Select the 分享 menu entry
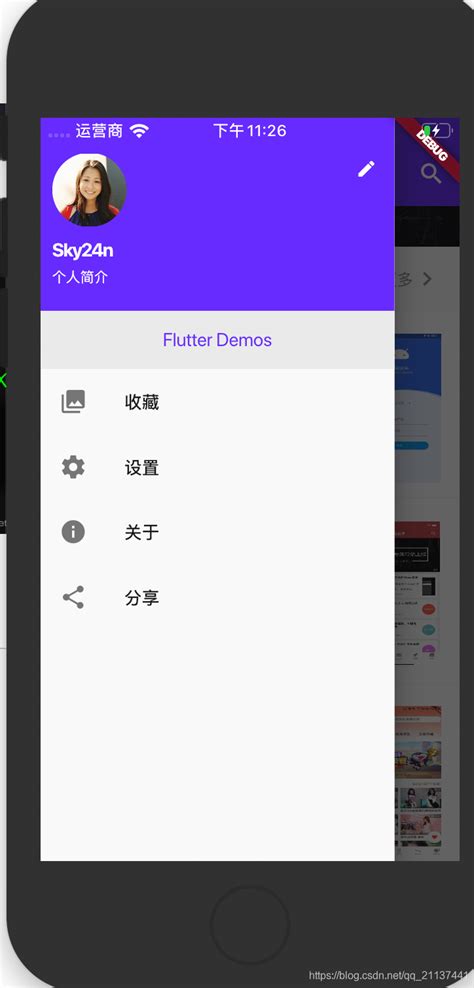This screenshot has width=474, height=988. point(217,597)
